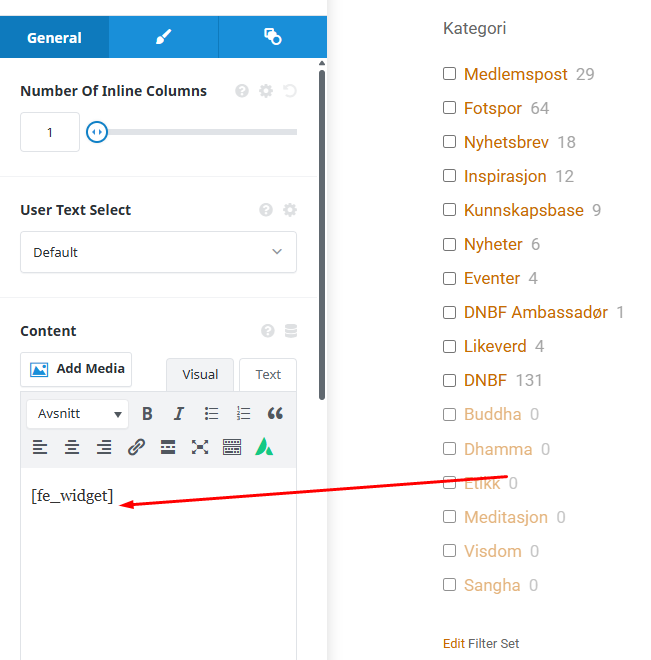
Task: Align text left in editor
Action: pos(40,447)
